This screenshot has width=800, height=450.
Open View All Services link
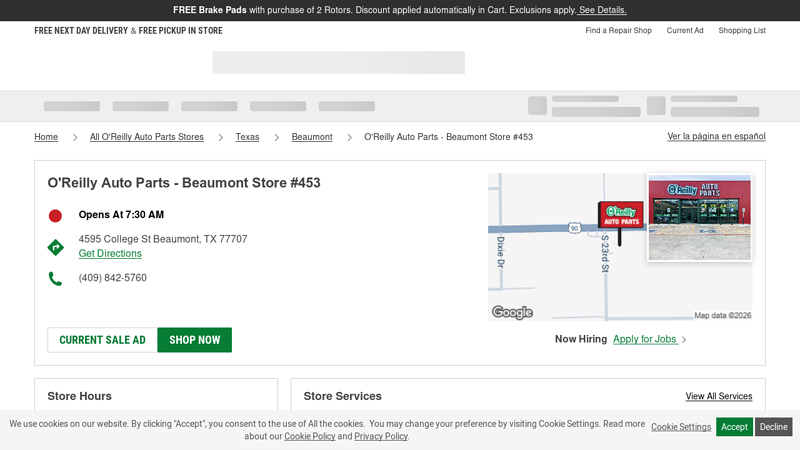point(718,396)
